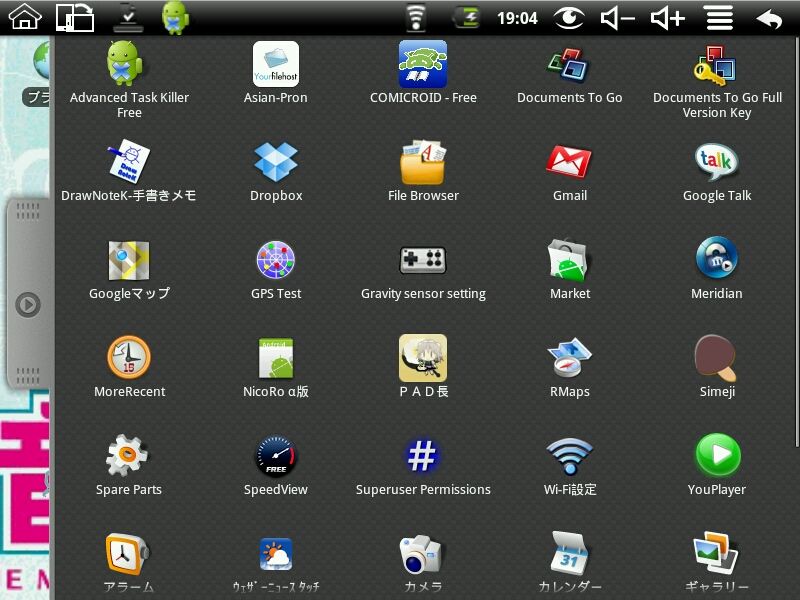Decrease volume with the speaker minus button
800x600 pixels.
617,18
